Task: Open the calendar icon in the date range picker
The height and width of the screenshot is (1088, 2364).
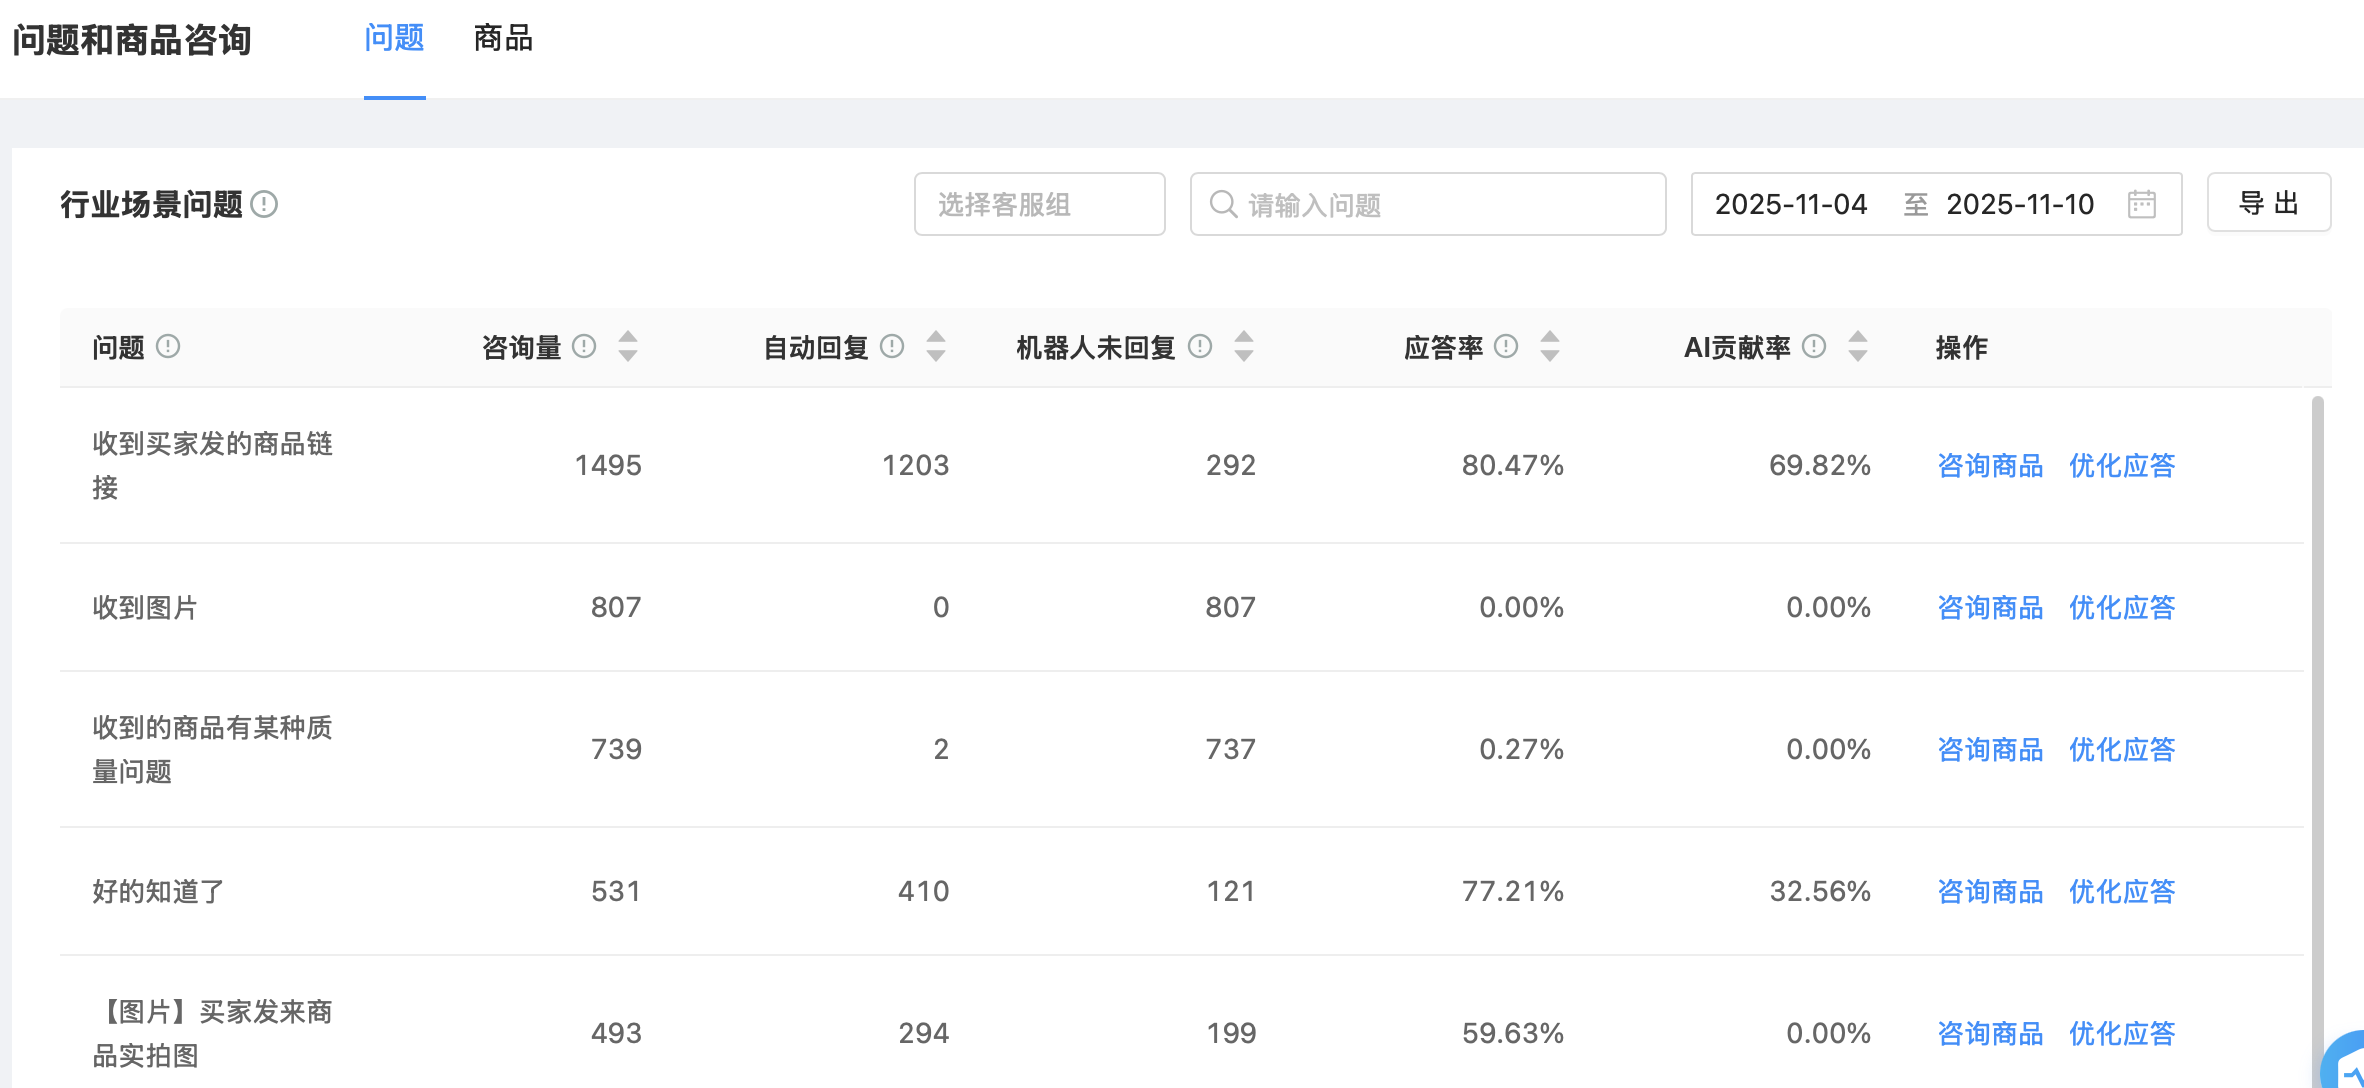Action: 2142,204
